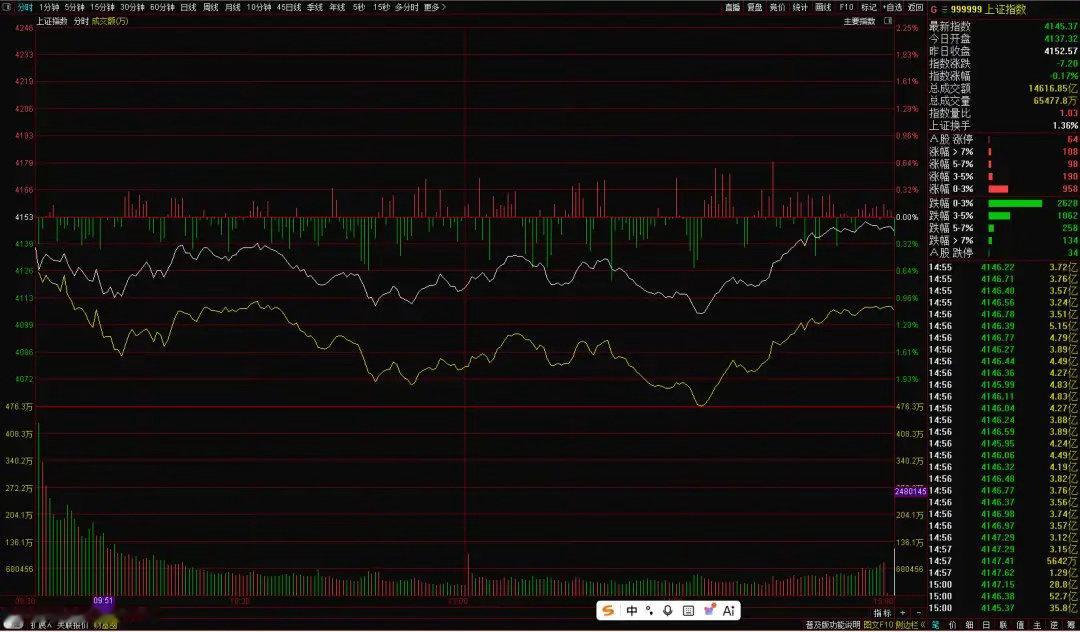Click the 涨幅 0-3% red distribution bar
The image size is (1080, 632).
click(x=998, y=189)
